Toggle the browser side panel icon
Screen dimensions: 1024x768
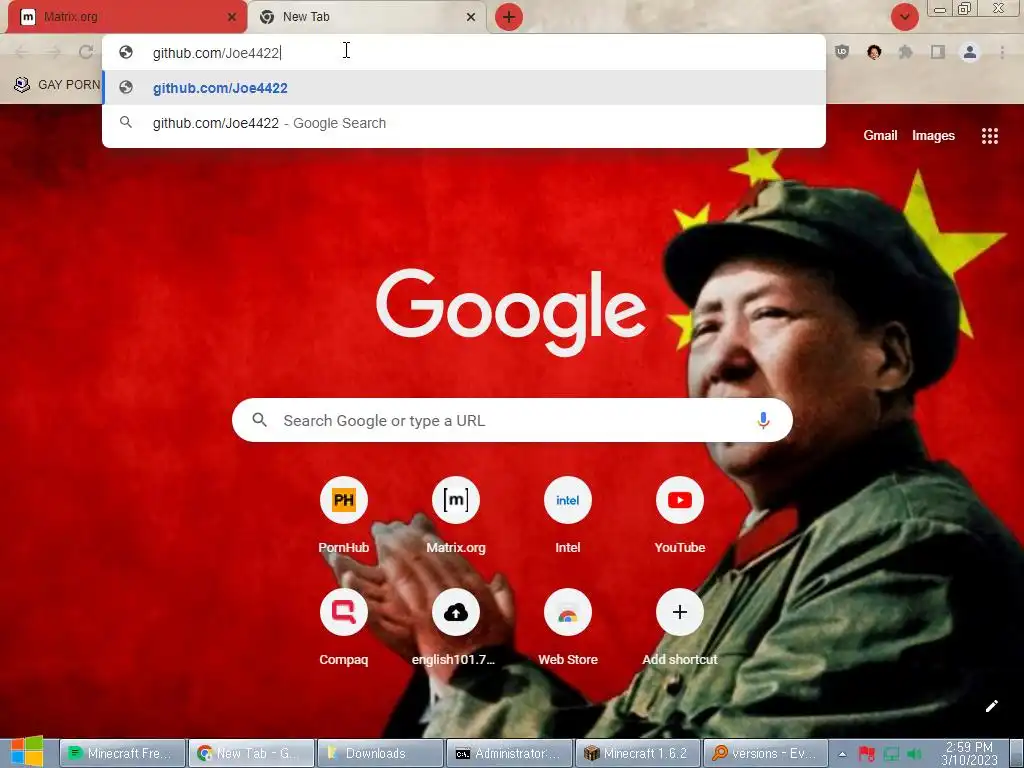pos(937,52)
